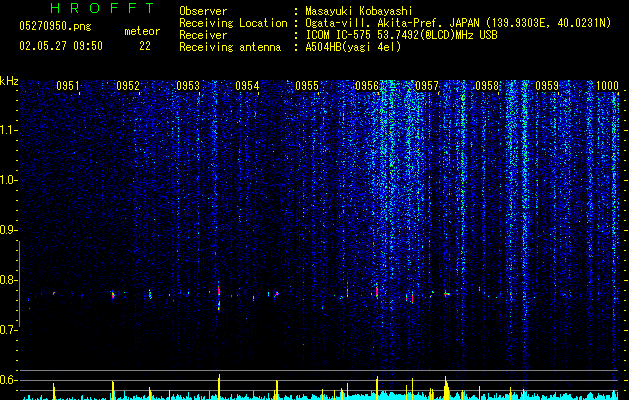This screenshot has height=400, width=629.
Task: Click the 0956 time marker
Action: coord(367,86)
